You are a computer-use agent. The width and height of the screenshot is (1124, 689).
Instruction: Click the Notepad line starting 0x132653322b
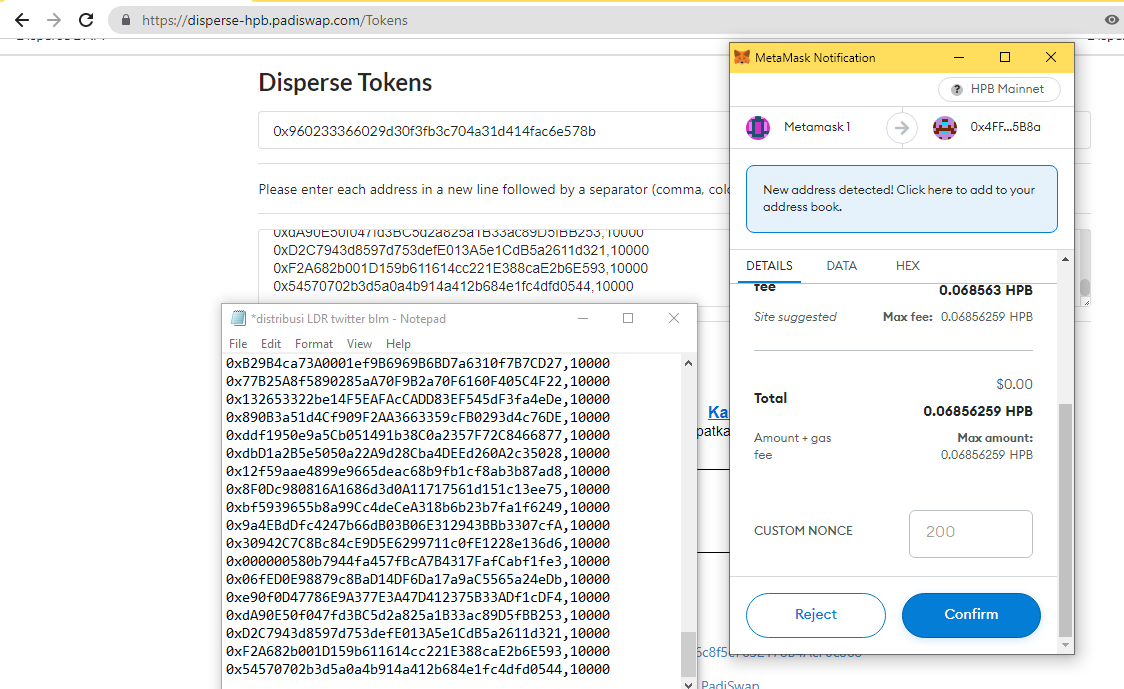pos(418,399)
